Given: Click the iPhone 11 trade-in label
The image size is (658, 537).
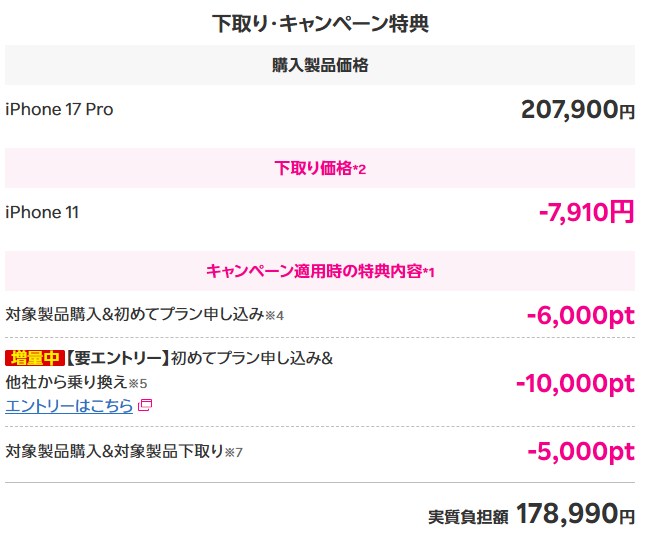Looking at the screenshot, I should 42,212.
